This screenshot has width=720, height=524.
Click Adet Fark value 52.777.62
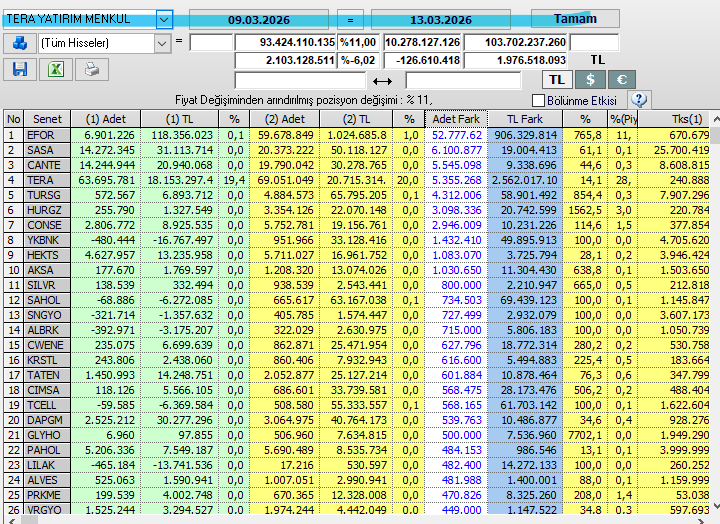[456, 135]
